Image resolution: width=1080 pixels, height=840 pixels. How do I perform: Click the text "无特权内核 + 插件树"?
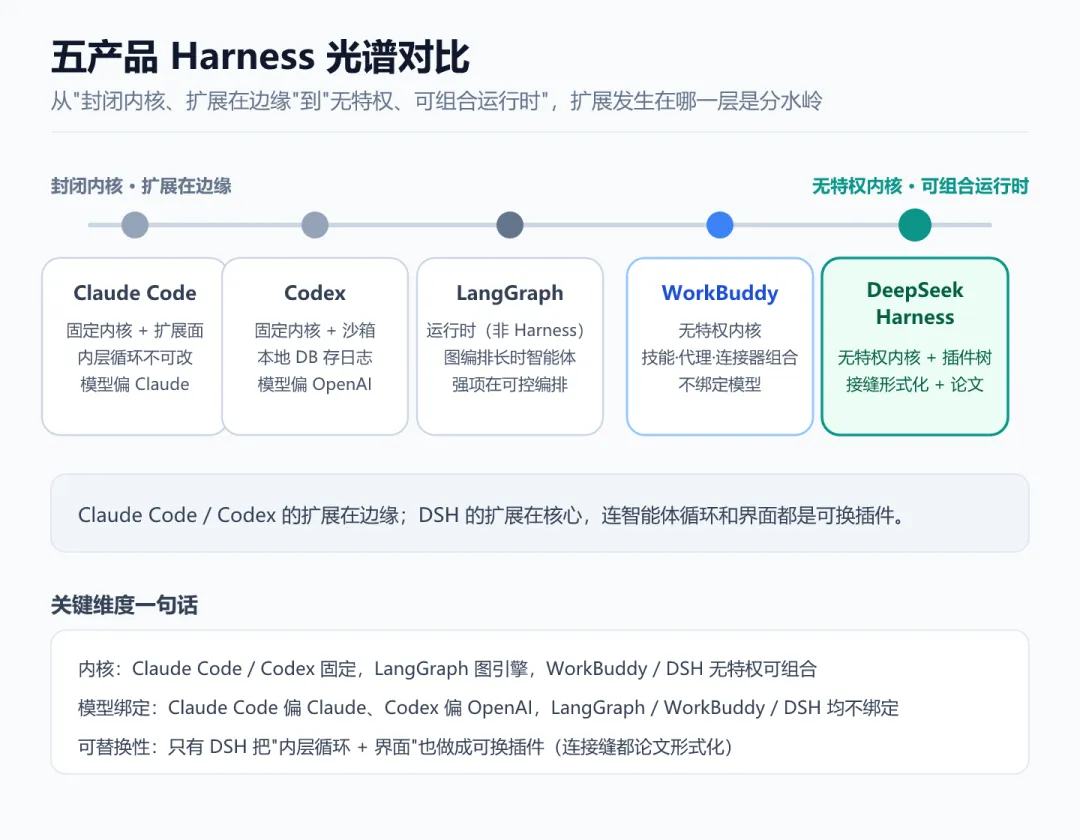click(915, 357)
